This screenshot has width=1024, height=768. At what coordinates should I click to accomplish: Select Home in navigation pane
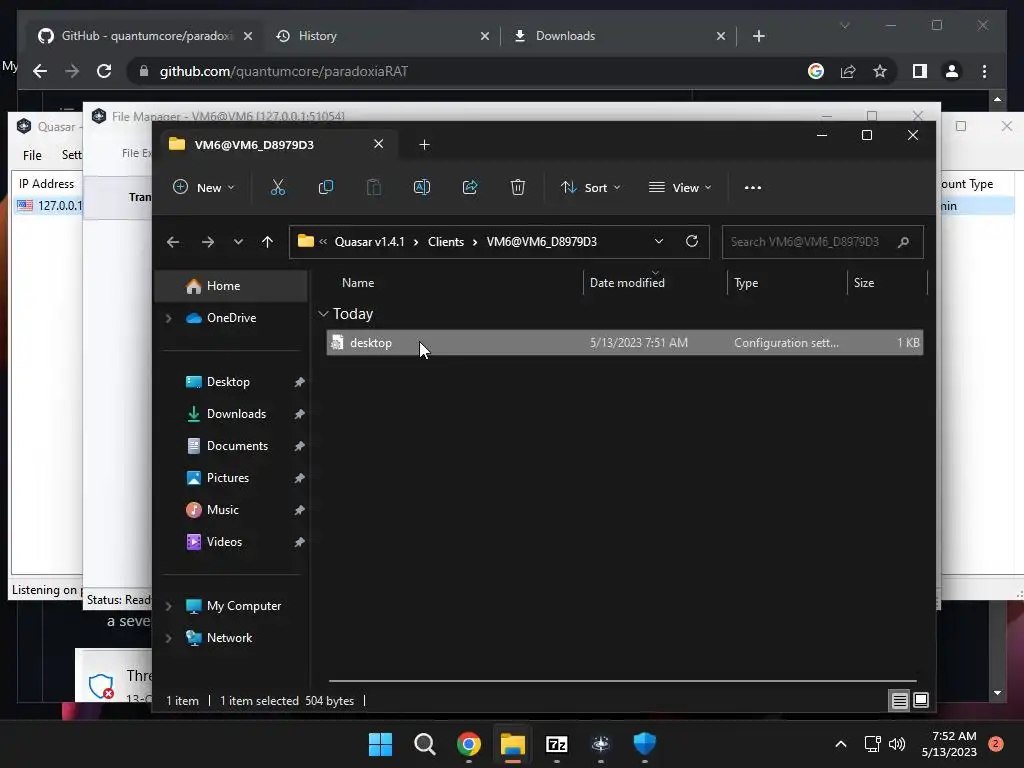point(231,286)
